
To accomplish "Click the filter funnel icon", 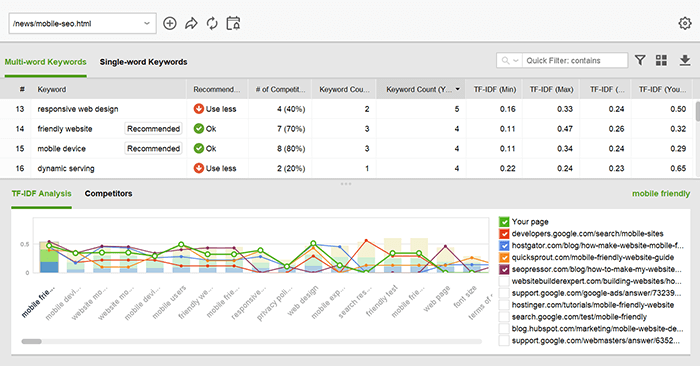I will [640, 60].
